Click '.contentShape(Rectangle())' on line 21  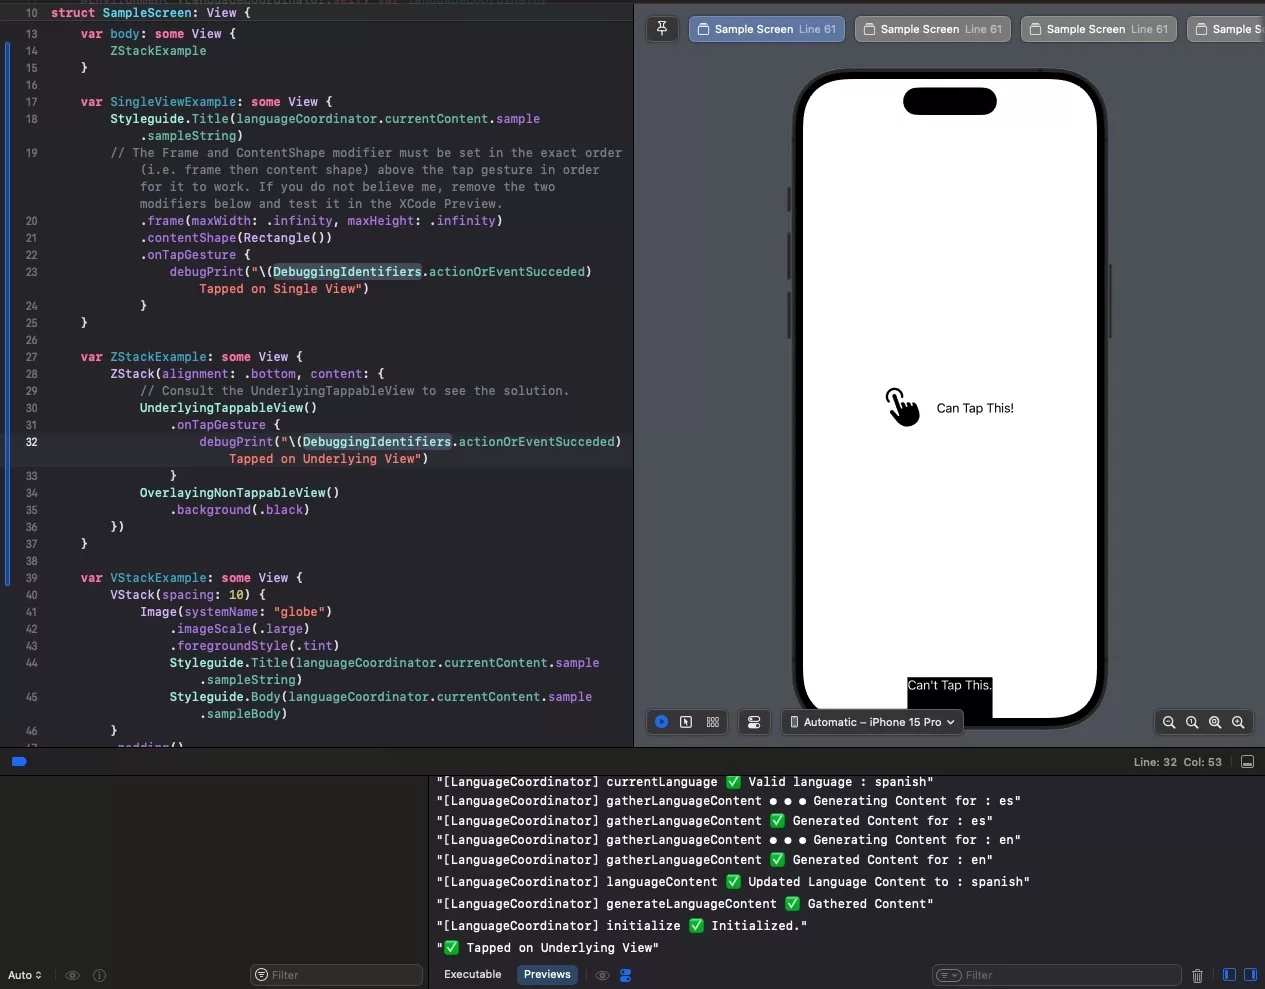[236, 238]
